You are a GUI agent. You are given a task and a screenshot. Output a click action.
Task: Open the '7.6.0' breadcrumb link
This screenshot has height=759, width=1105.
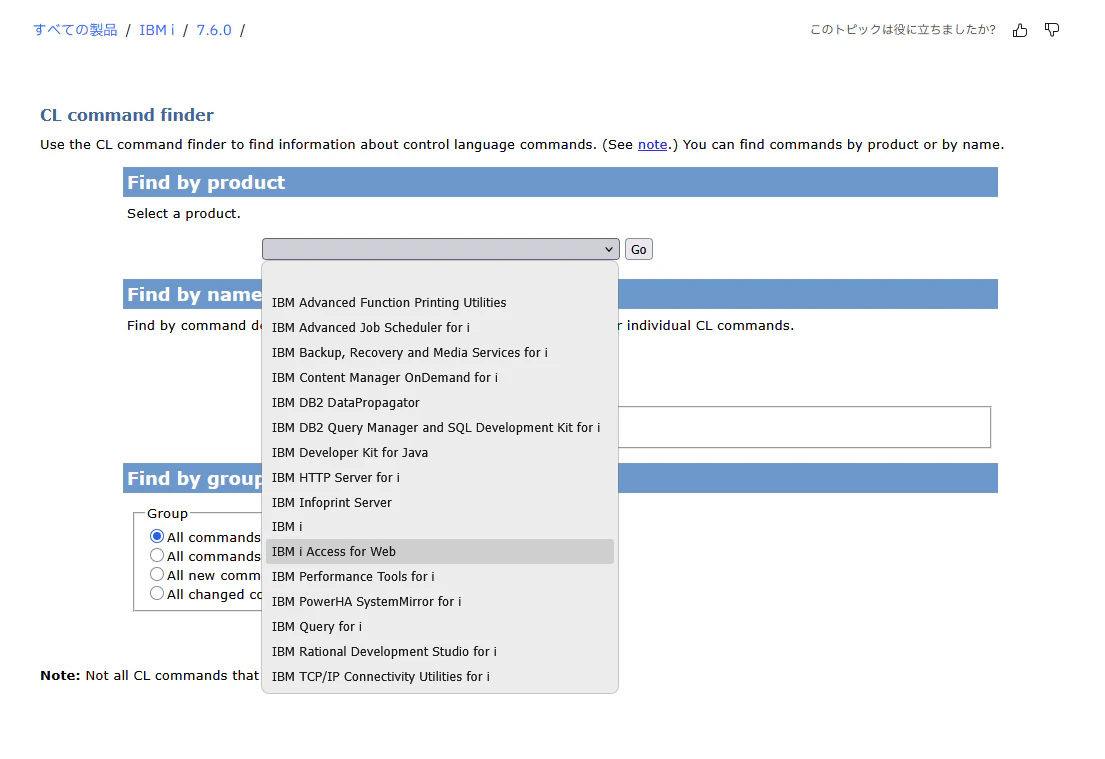214,30
